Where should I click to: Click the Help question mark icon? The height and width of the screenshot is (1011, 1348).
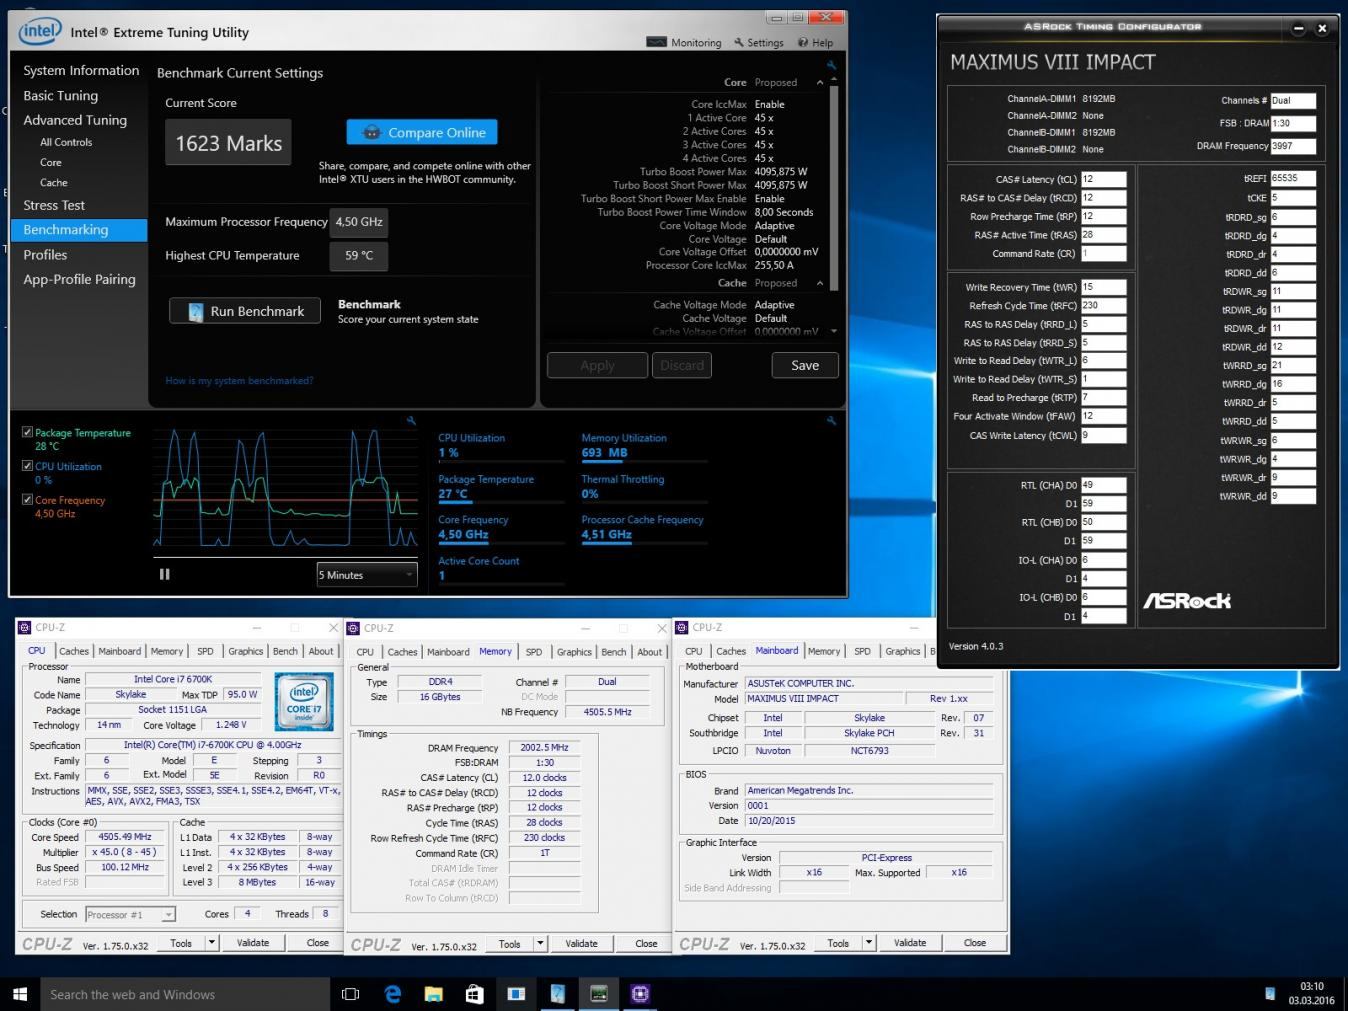coord(803,43)
